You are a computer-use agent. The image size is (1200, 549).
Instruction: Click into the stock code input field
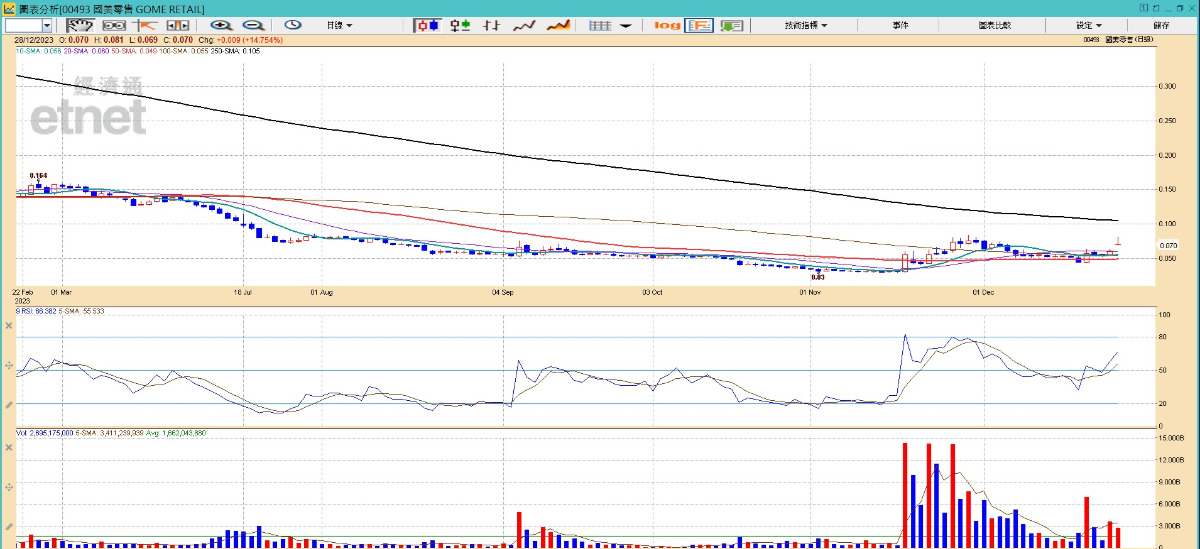[x=22, y=24]
